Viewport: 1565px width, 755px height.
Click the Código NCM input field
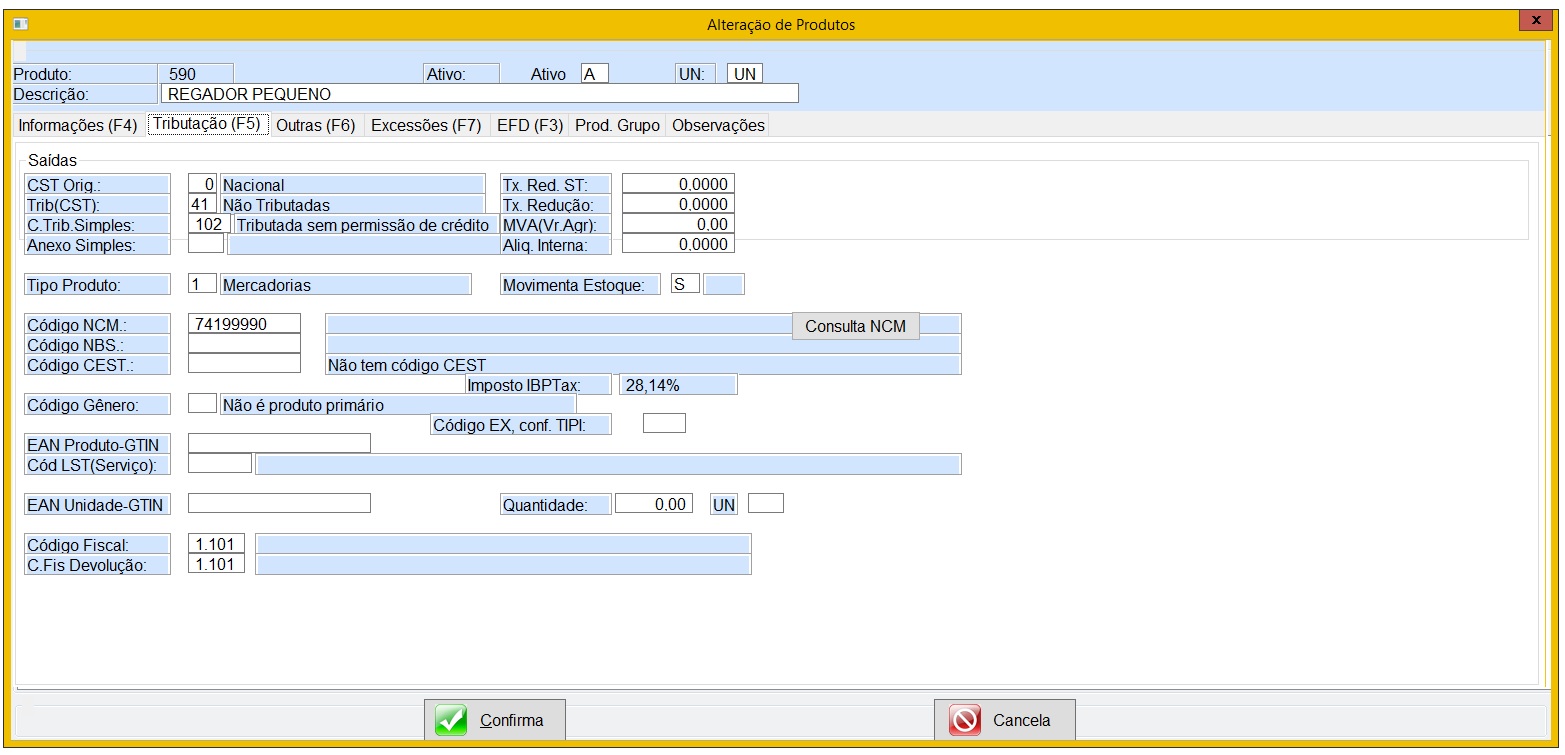tap(244, 324)
